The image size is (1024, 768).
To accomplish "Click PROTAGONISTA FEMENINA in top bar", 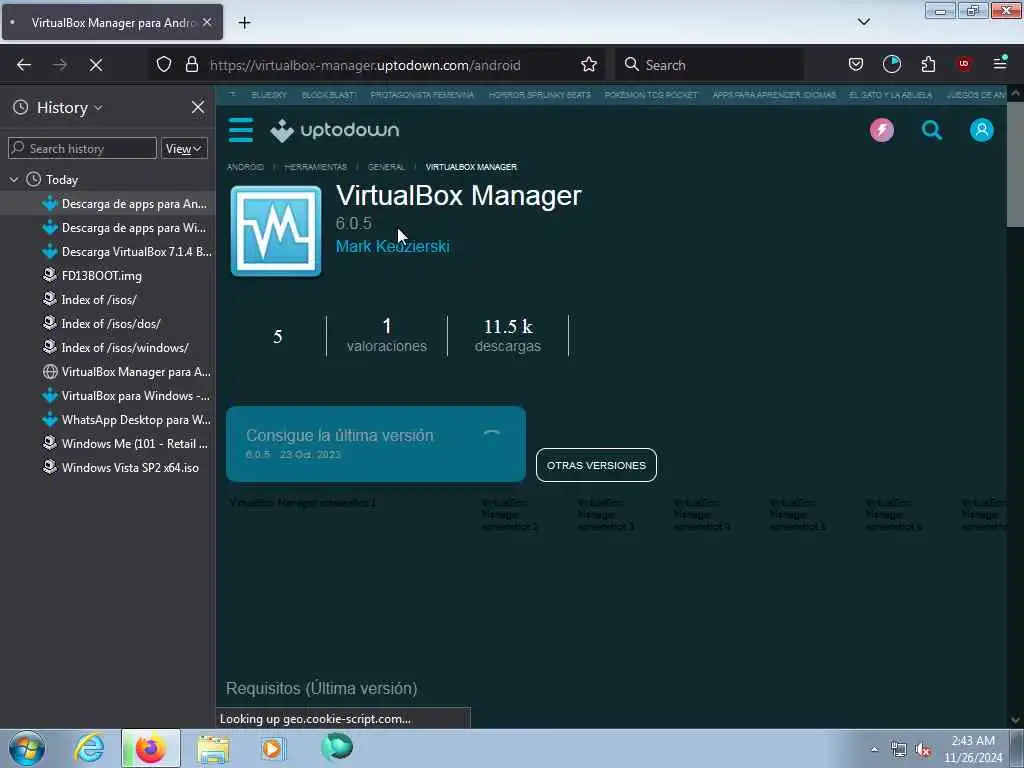I will (422, 95).
